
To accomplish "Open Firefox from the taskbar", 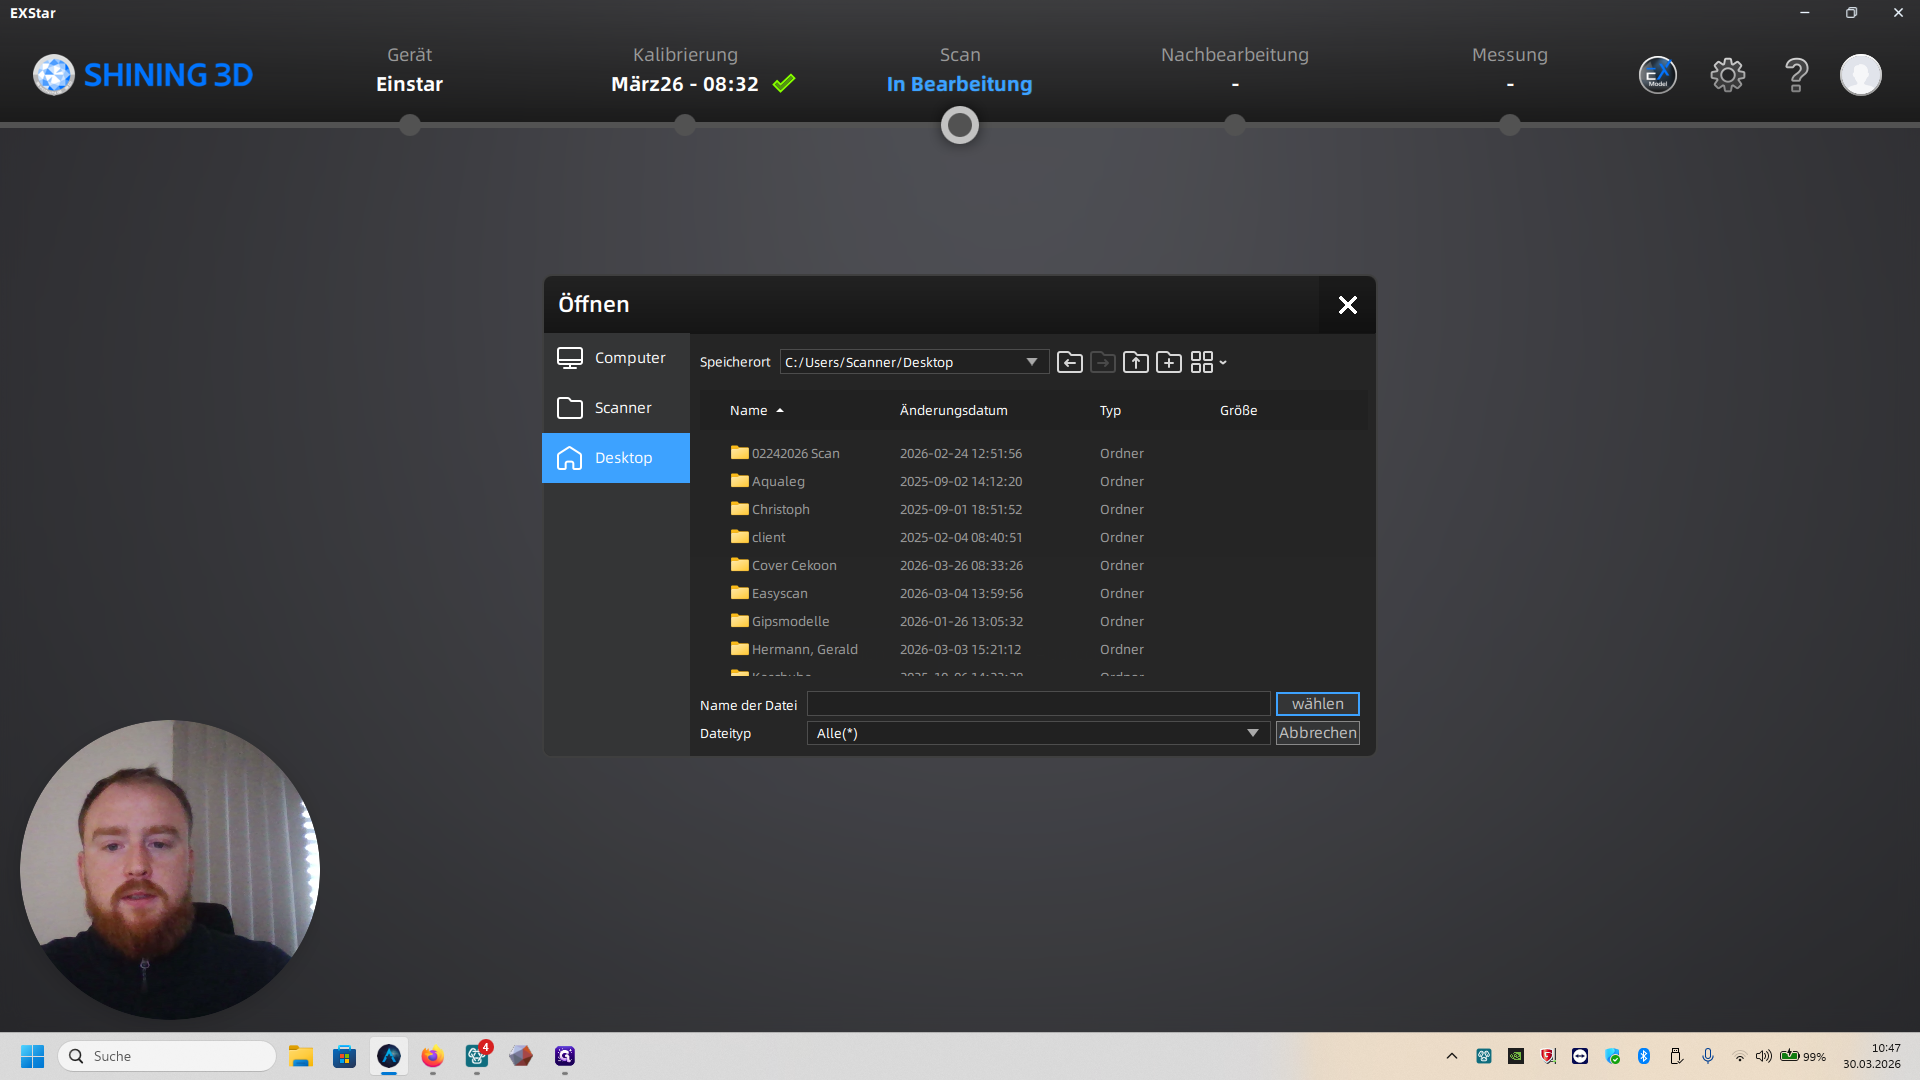I will [432, 1056].
